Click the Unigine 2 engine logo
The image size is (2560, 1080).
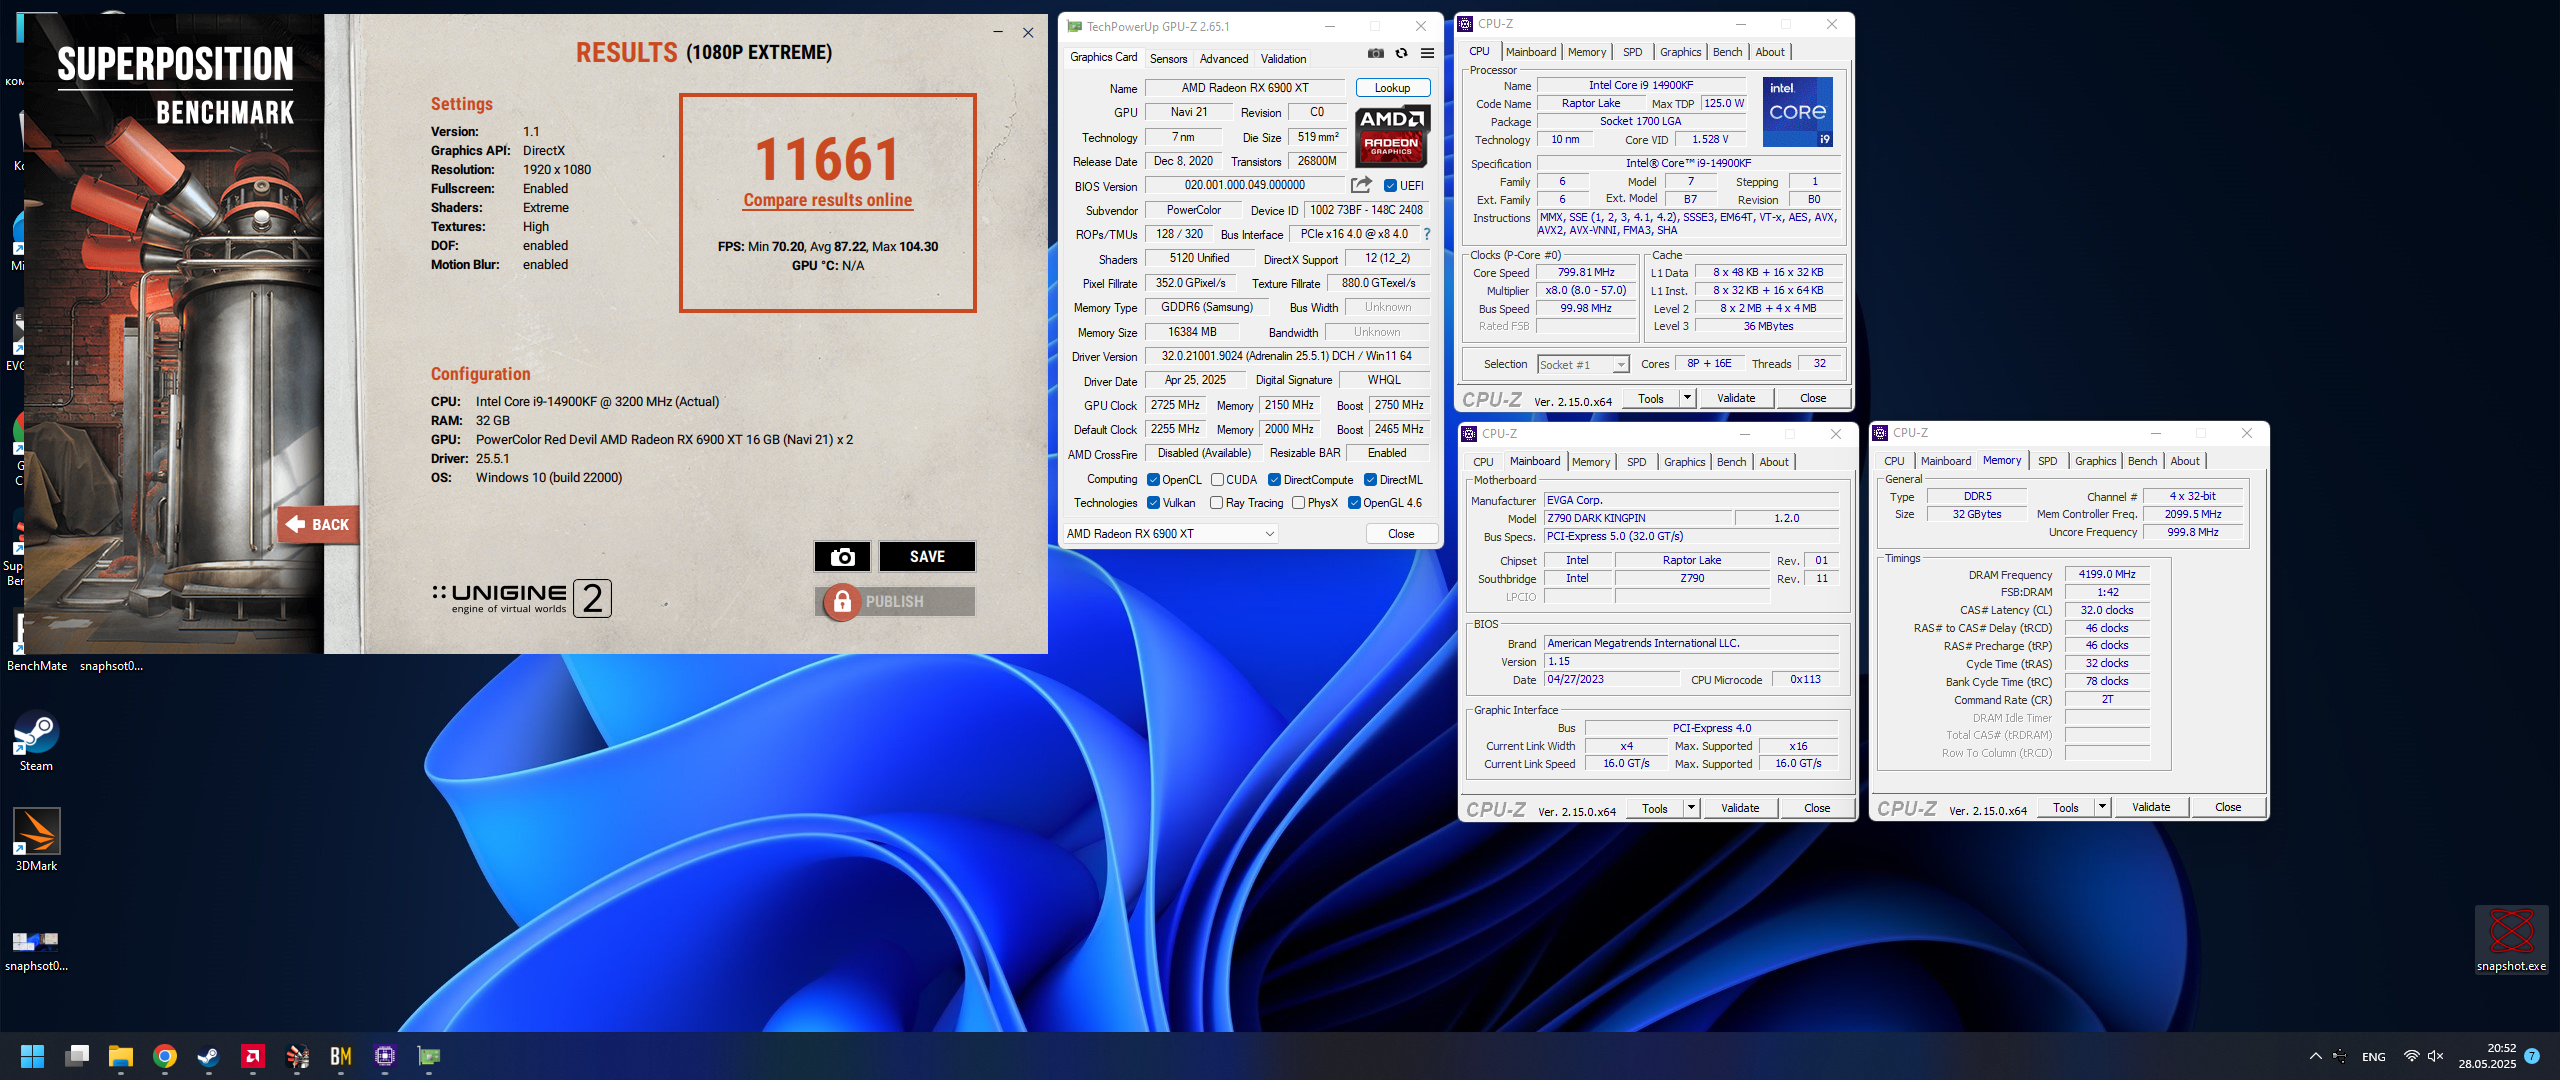click(521, 598)
